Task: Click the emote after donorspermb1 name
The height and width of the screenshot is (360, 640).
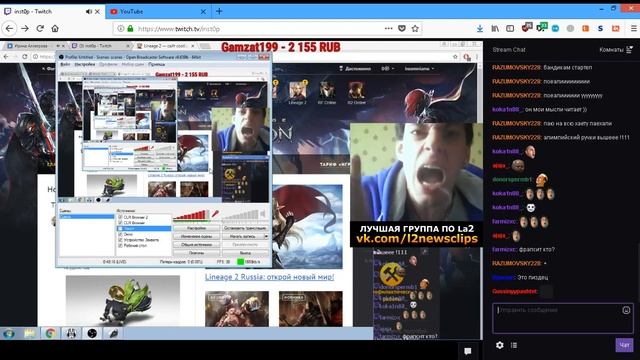Action: point(542,179)
